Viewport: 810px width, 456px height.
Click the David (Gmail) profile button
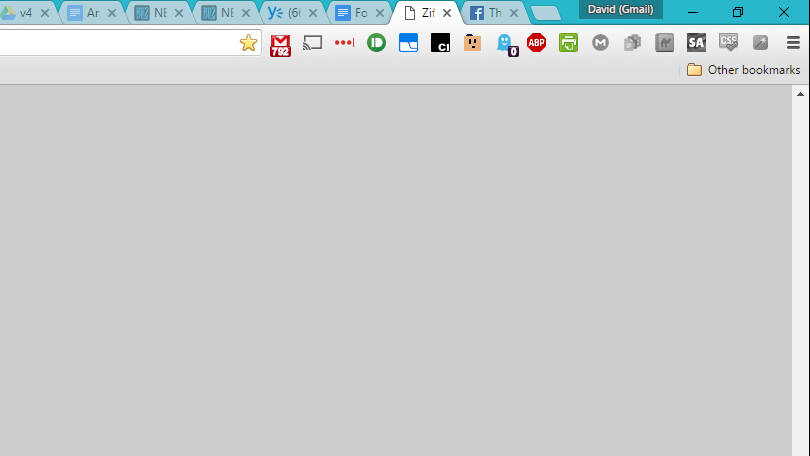(x=620, y=9)
